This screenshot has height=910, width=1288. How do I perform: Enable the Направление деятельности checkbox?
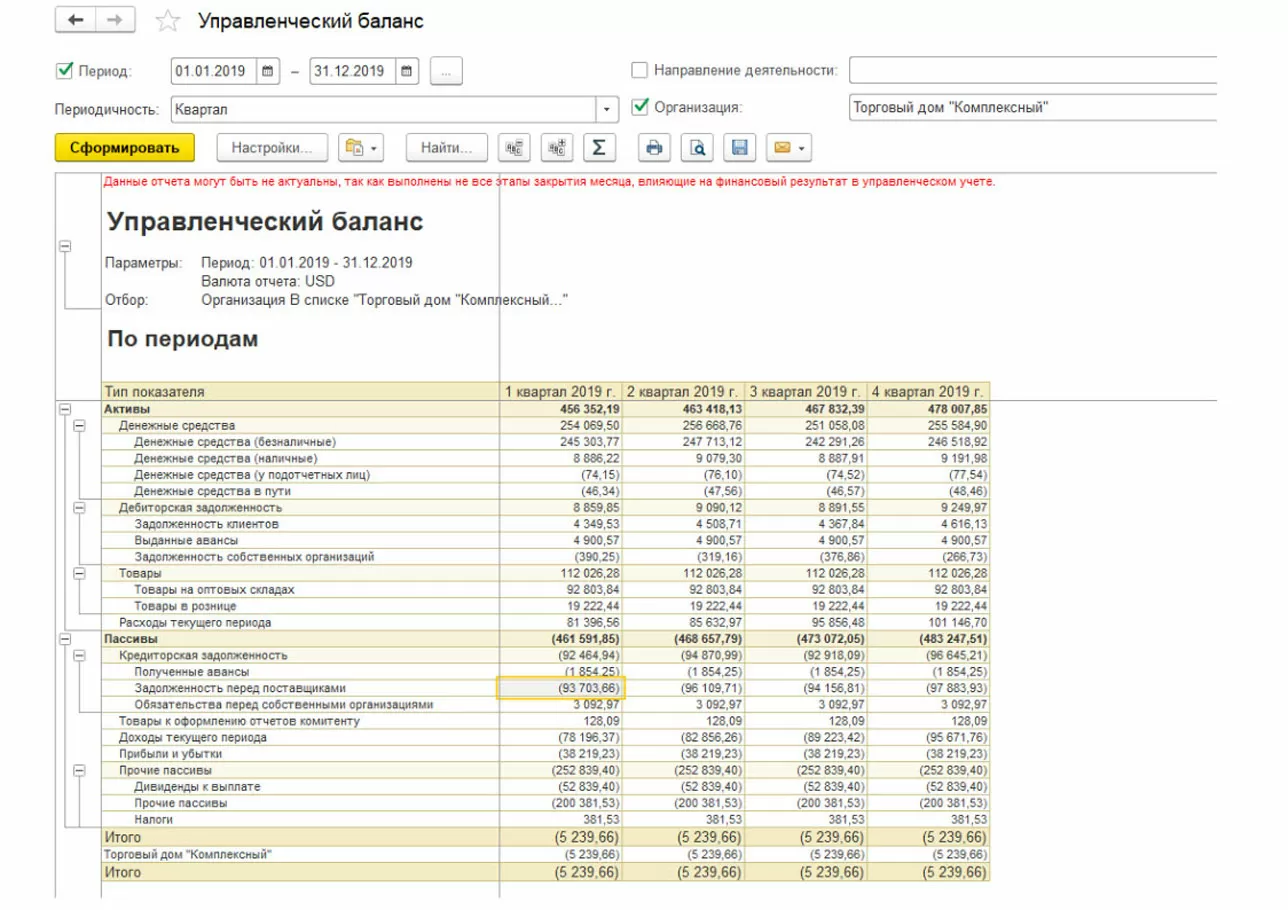point(640,71)
